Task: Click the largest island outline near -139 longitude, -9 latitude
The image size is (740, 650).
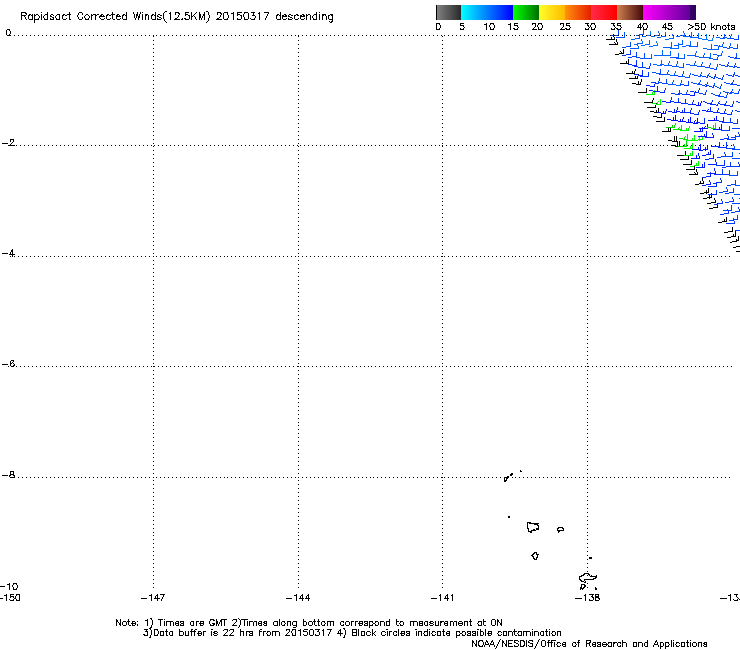Action: tap(533, 527)
